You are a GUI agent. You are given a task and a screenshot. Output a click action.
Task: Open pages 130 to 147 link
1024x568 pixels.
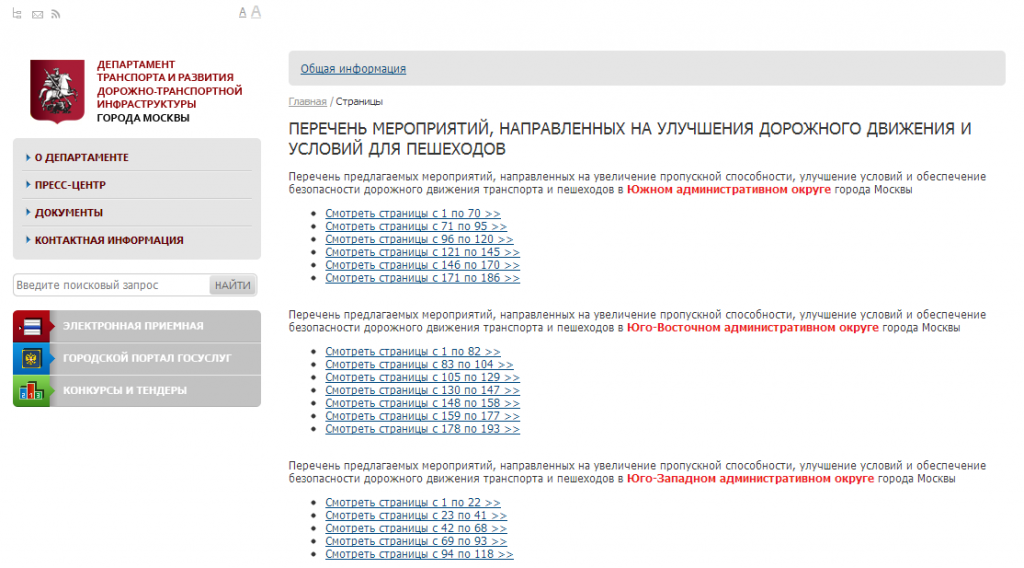click(x=423, y=390)
